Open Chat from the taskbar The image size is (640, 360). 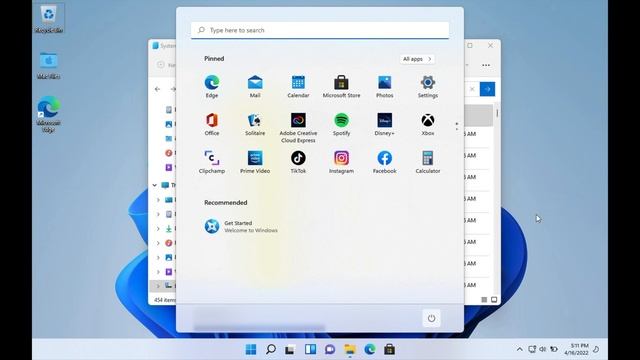point(330,349)
